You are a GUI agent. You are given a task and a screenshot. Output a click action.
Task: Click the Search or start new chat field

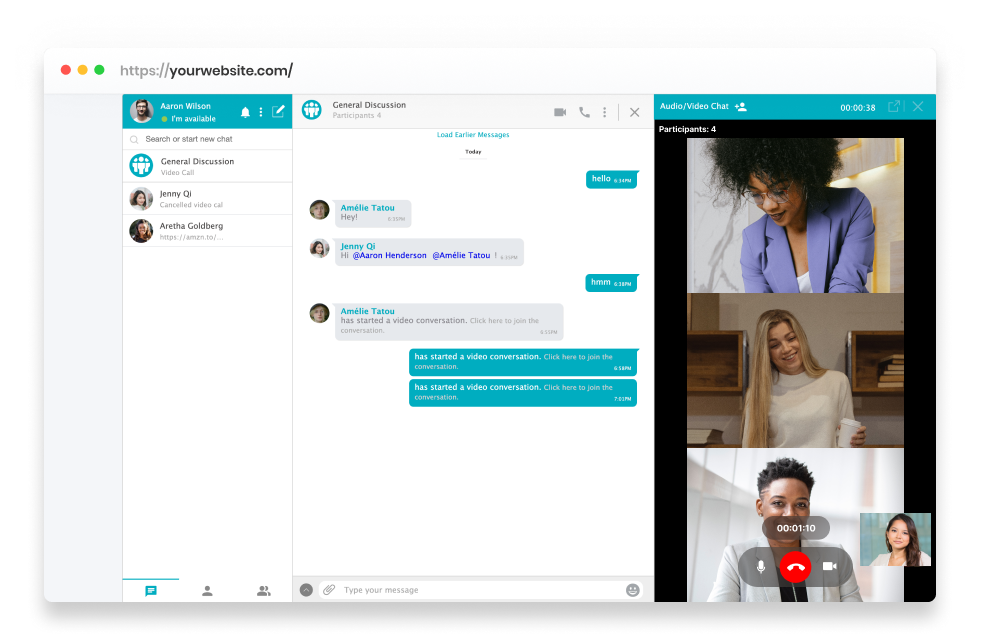tap(207, 139)
